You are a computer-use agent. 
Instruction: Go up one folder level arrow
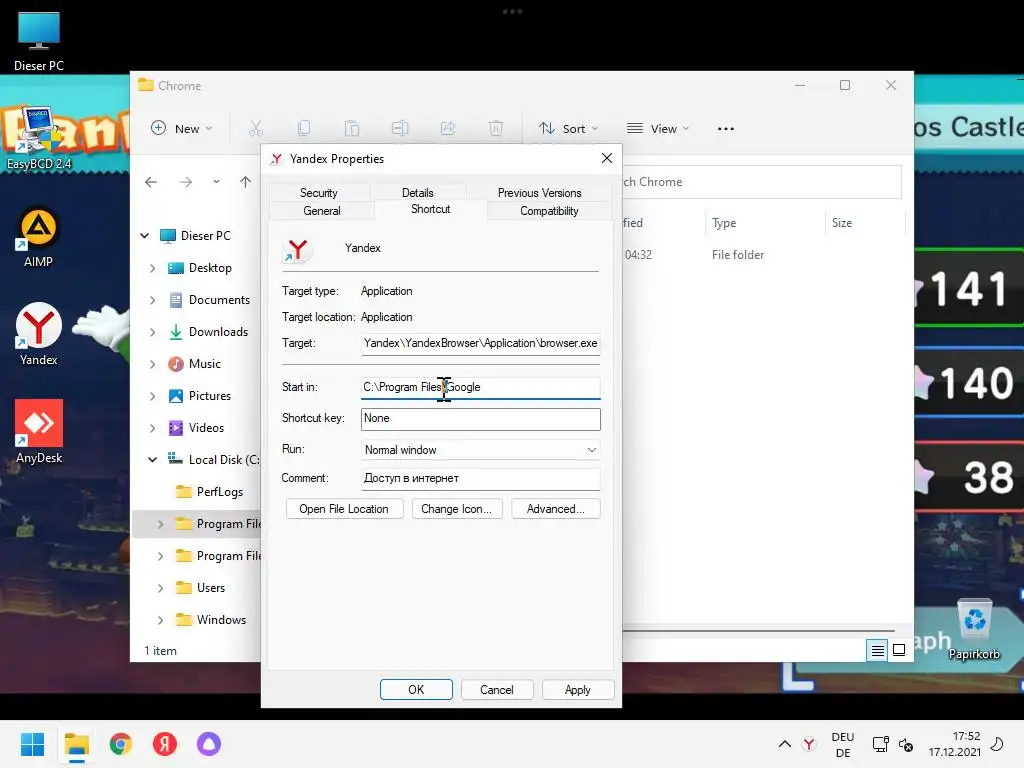click(x=246, y=182)
